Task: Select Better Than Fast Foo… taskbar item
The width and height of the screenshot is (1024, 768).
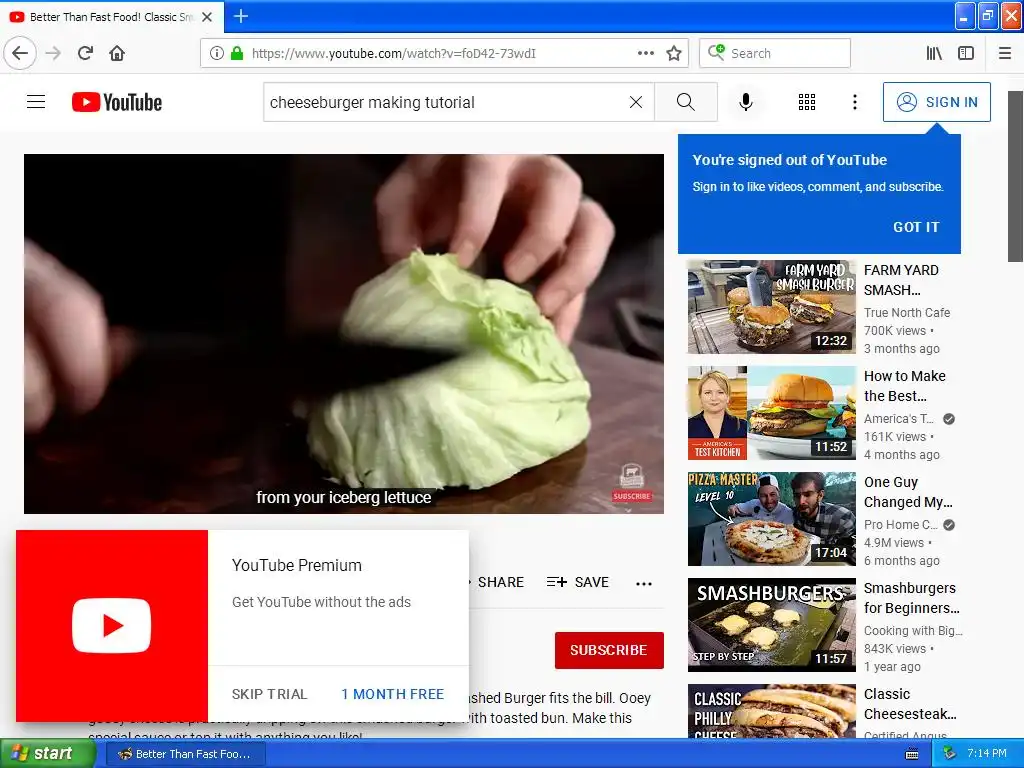Action: coord(185,754)
